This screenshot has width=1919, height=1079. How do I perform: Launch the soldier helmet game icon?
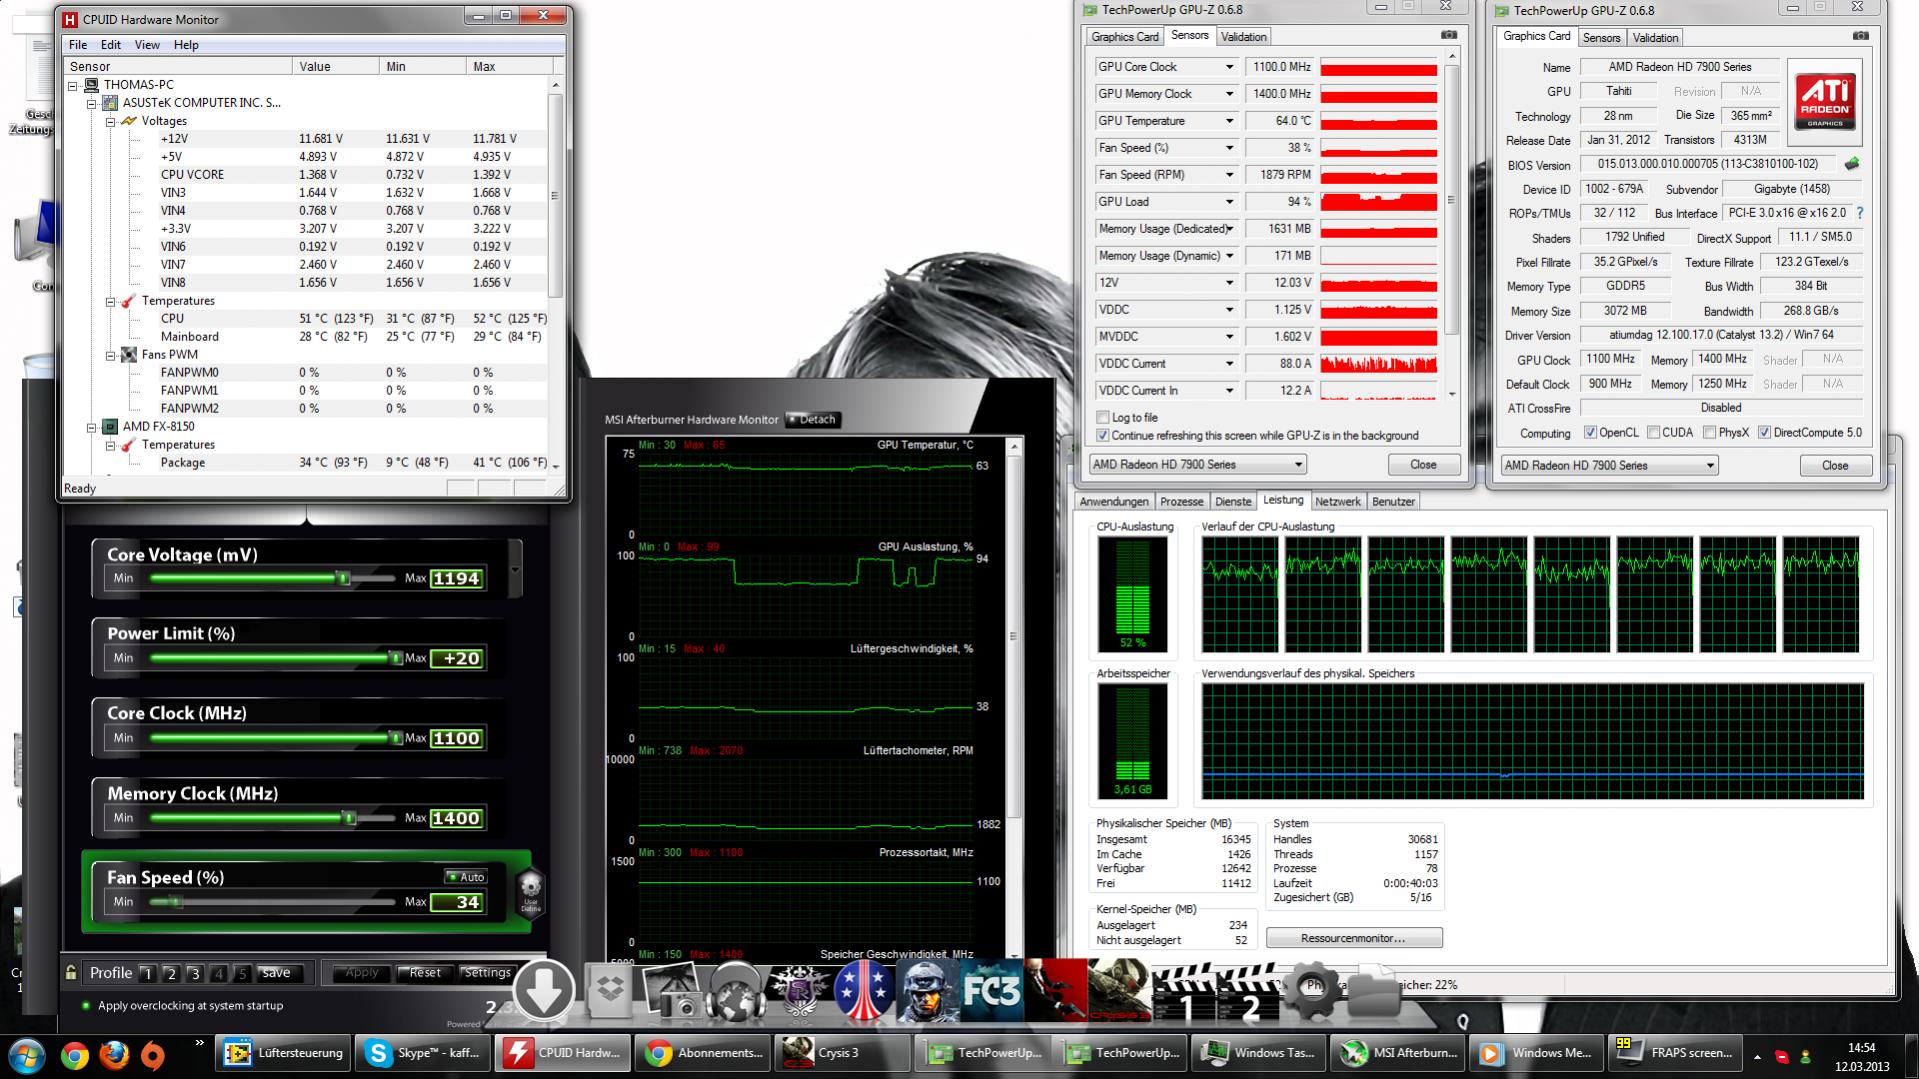click(927, 992)
